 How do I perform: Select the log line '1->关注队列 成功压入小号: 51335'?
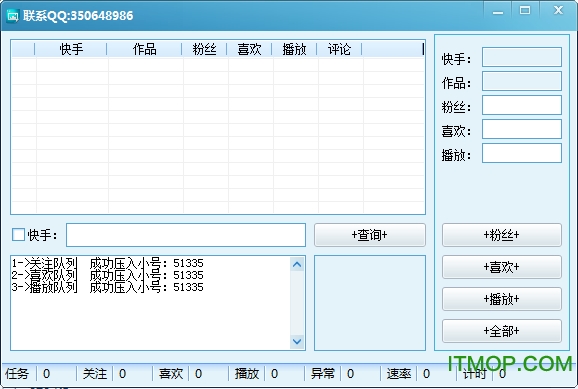[107, 263]
